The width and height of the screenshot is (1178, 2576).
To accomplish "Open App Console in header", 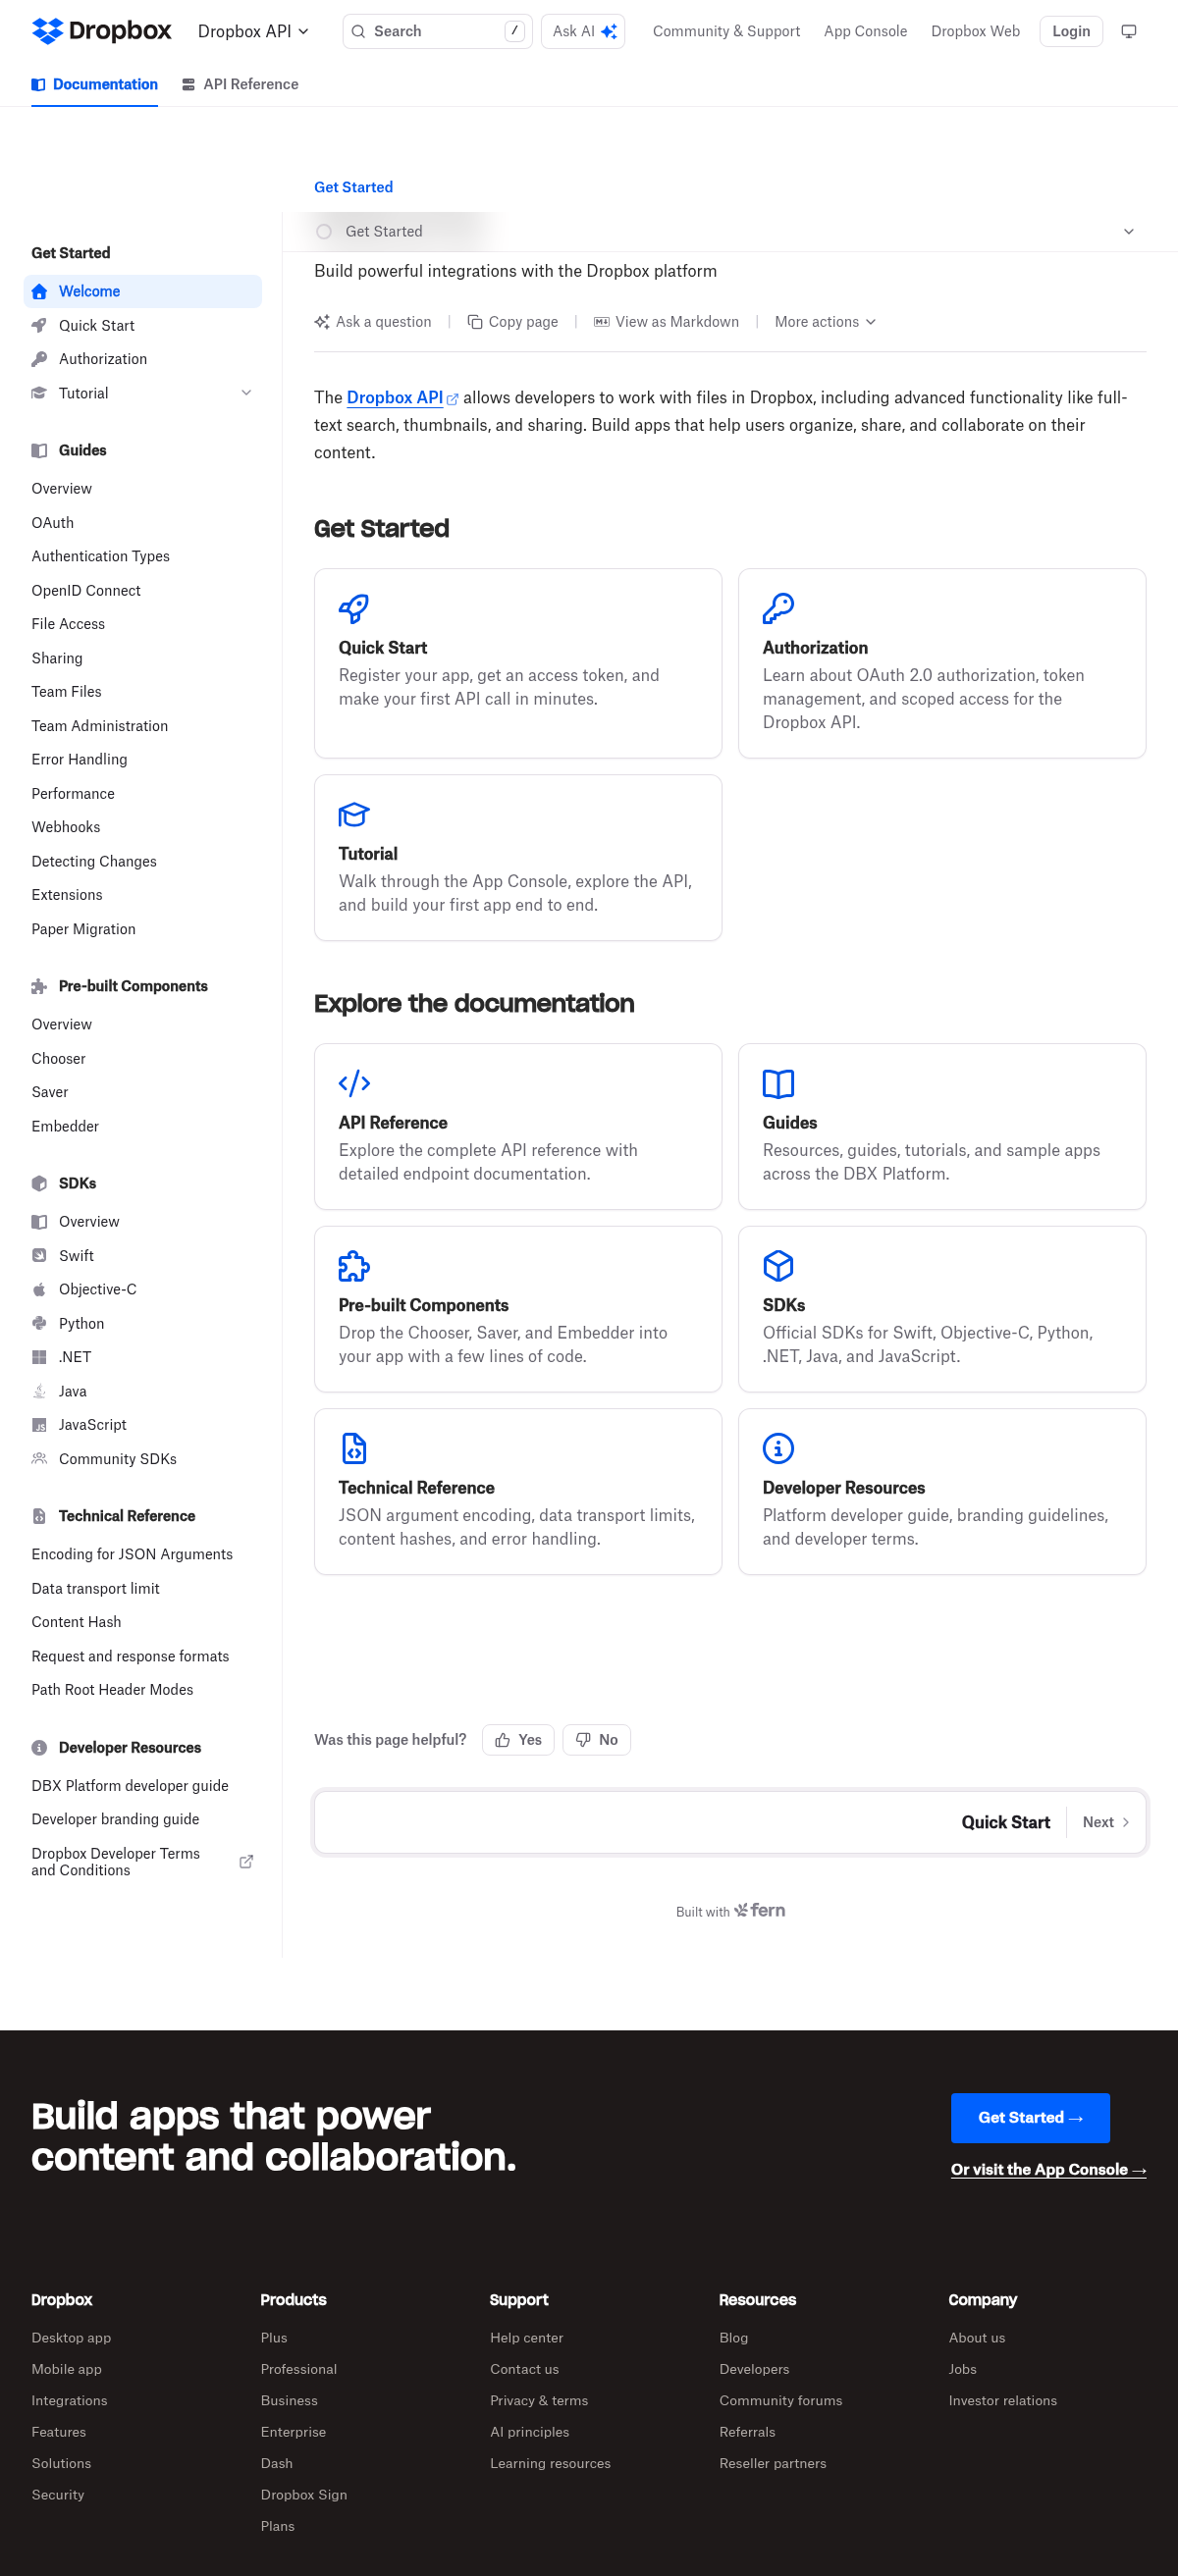I will pos(865,32).
